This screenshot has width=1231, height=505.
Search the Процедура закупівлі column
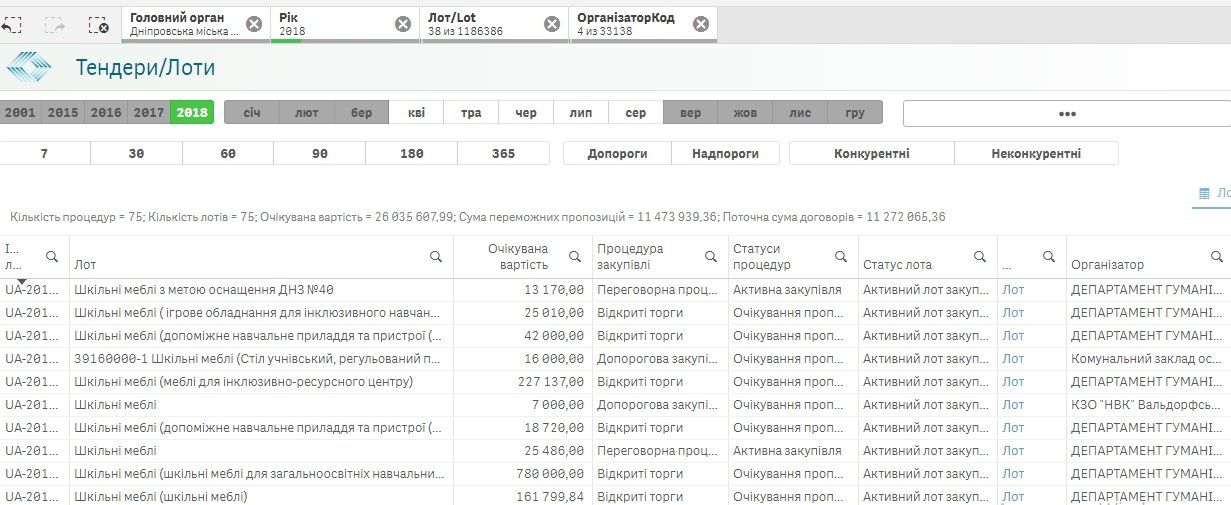pos(711,257)
